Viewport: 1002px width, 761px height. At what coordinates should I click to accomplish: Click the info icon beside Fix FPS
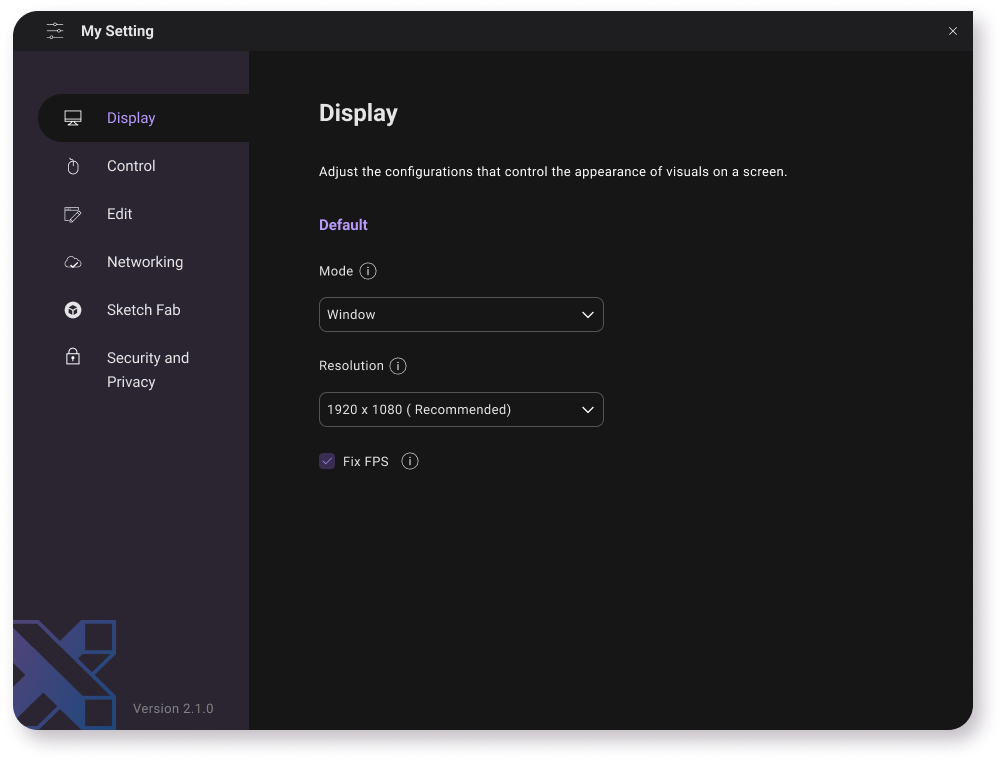pos(410,461)
